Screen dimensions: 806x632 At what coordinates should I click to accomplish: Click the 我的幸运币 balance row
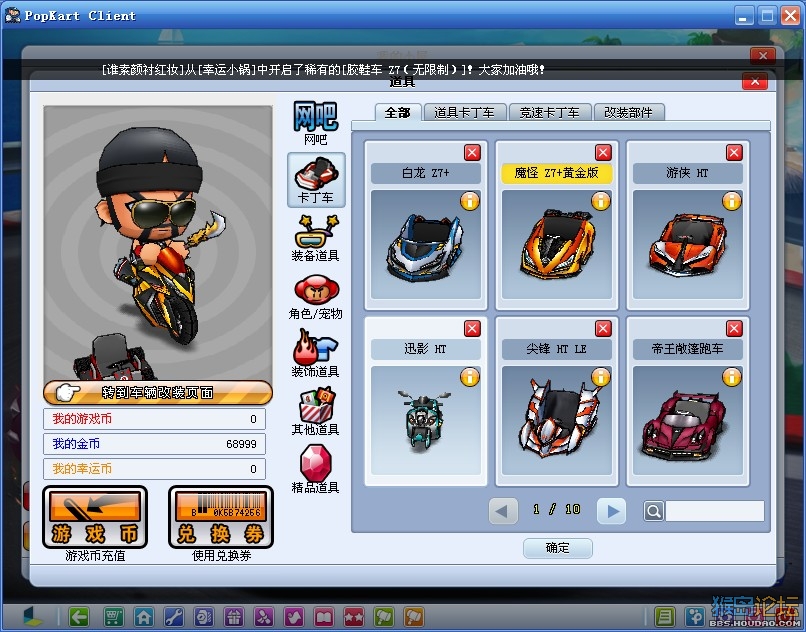(x=154, y=469)
